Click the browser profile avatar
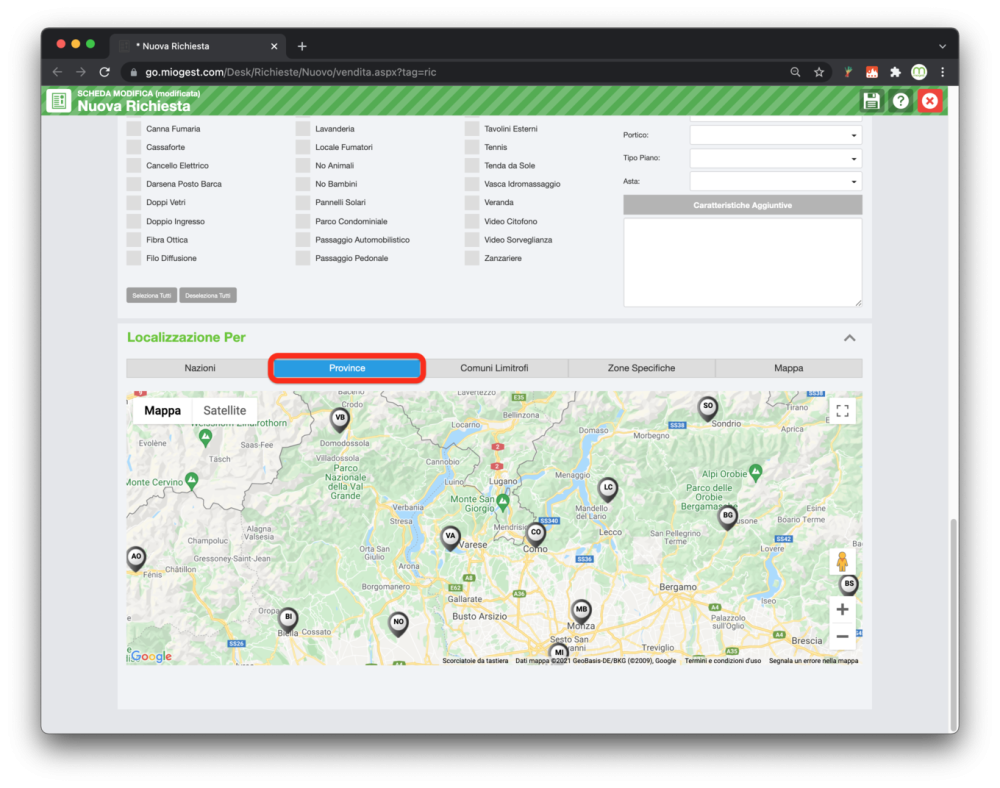The image size is (1000, 788). (919, 72)
